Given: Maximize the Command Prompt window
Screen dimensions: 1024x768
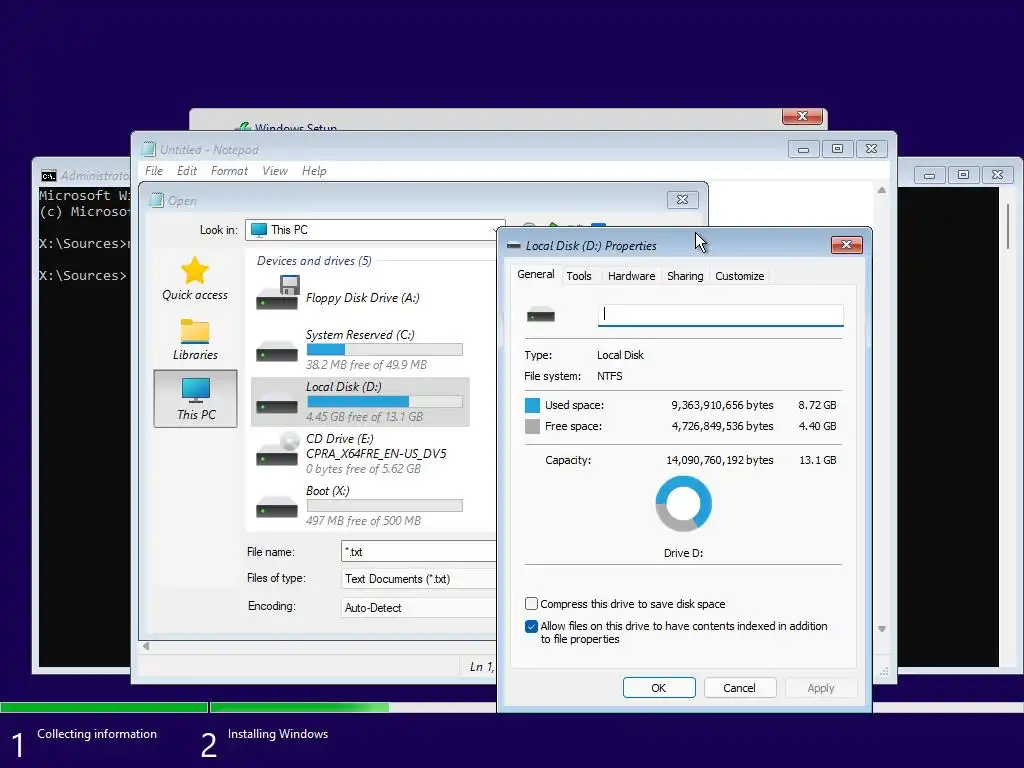Looking at the screenshot, I should point(963,174).
